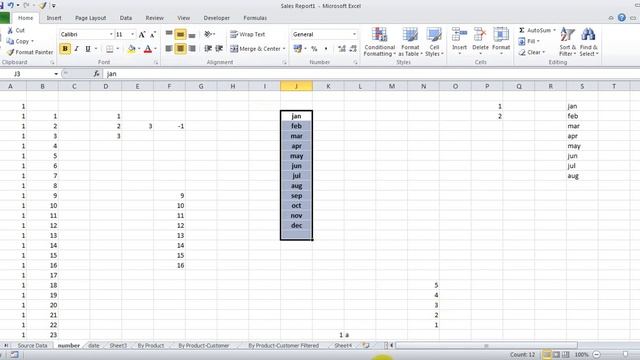The width and height of the screenshot is (640, 360).
Task: Align text right
Action: tap(192, 49)
